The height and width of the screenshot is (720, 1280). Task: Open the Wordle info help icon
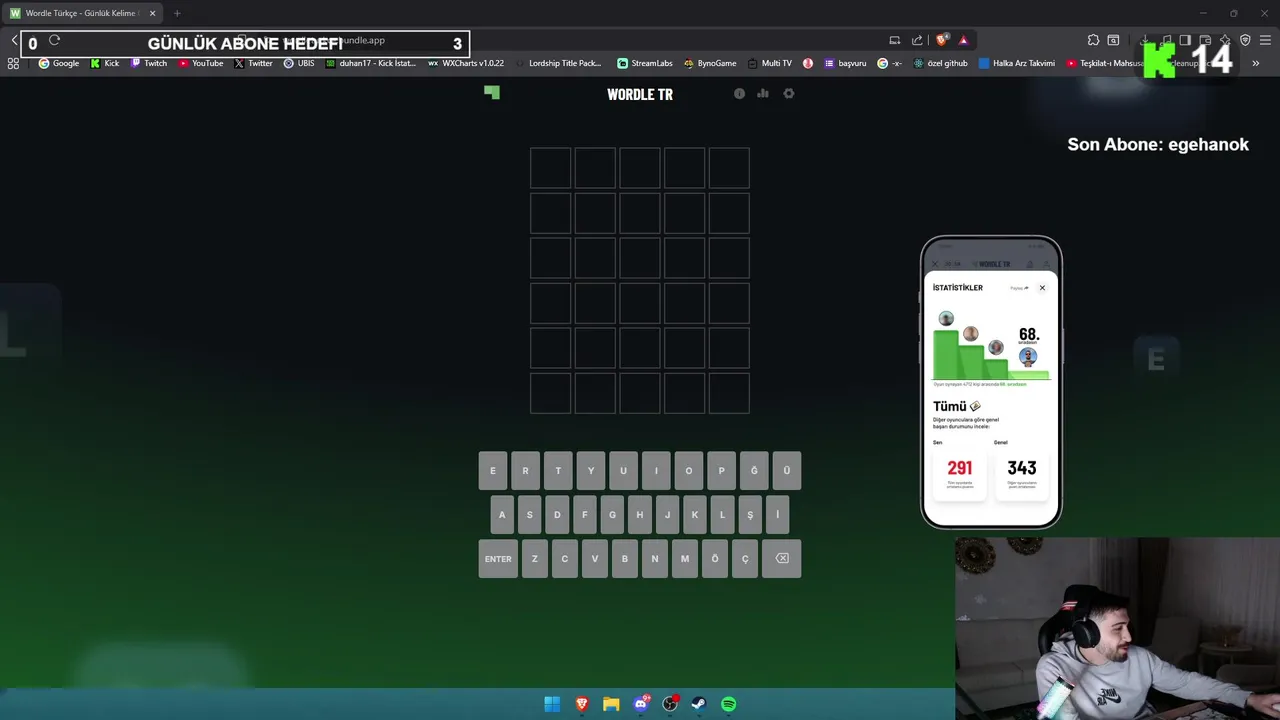click(x=740, y=93)
